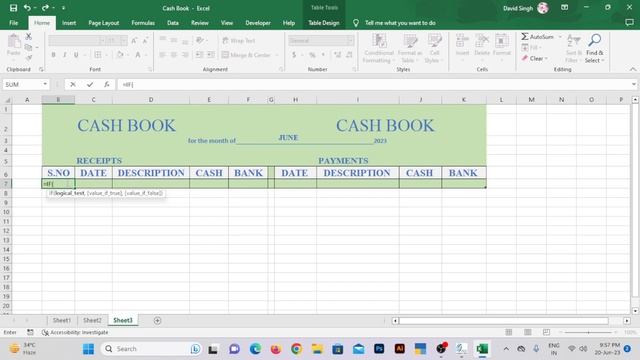Open Comments pane icon top right

click(x=629, y=23)
